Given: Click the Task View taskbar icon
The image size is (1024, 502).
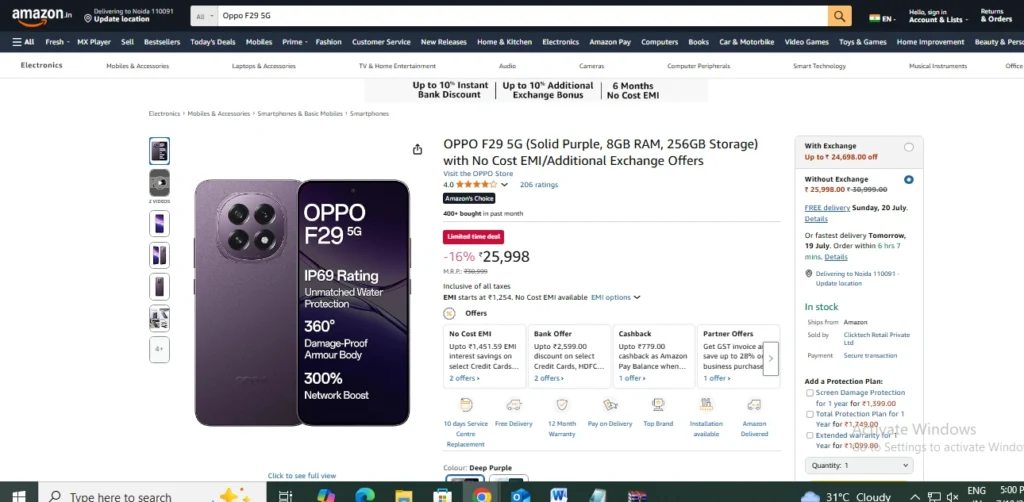Looking at the screenshot, I should 285,496.
